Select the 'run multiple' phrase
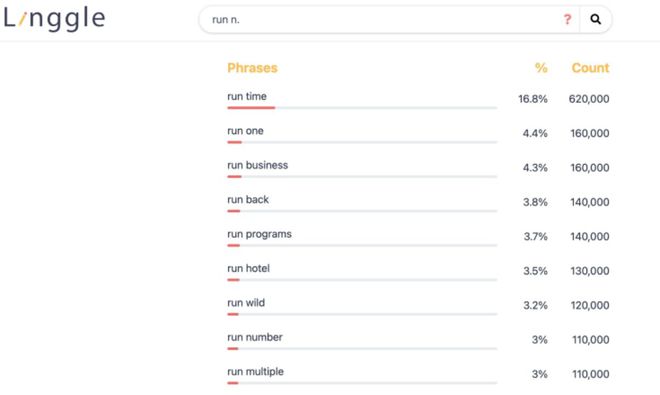The height and width of the screenshot is (395, 660). pyautogui.click(x=255, y=372)
